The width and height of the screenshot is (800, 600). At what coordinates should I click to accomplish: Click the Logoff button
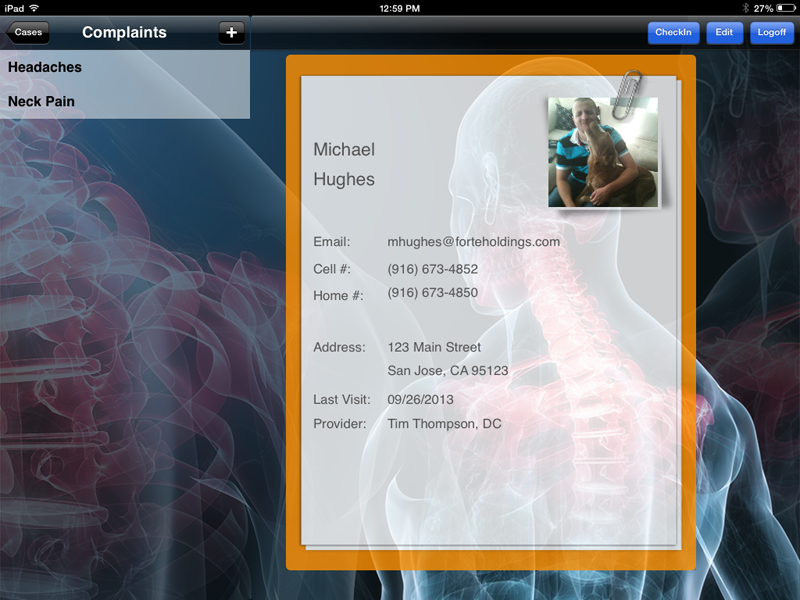point(771,33)
